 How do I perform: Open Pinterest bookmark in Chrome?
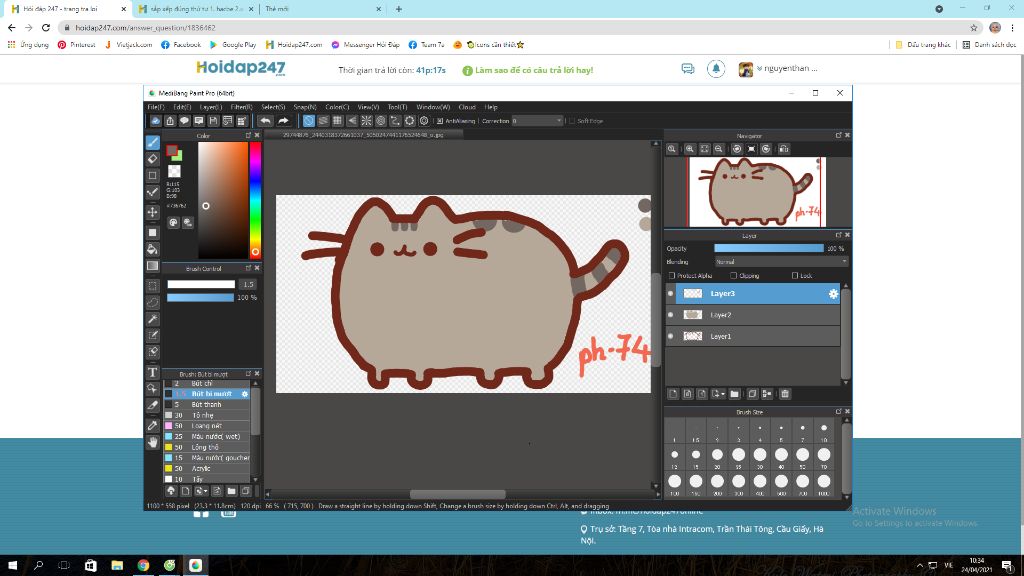[x=76, y=45]
